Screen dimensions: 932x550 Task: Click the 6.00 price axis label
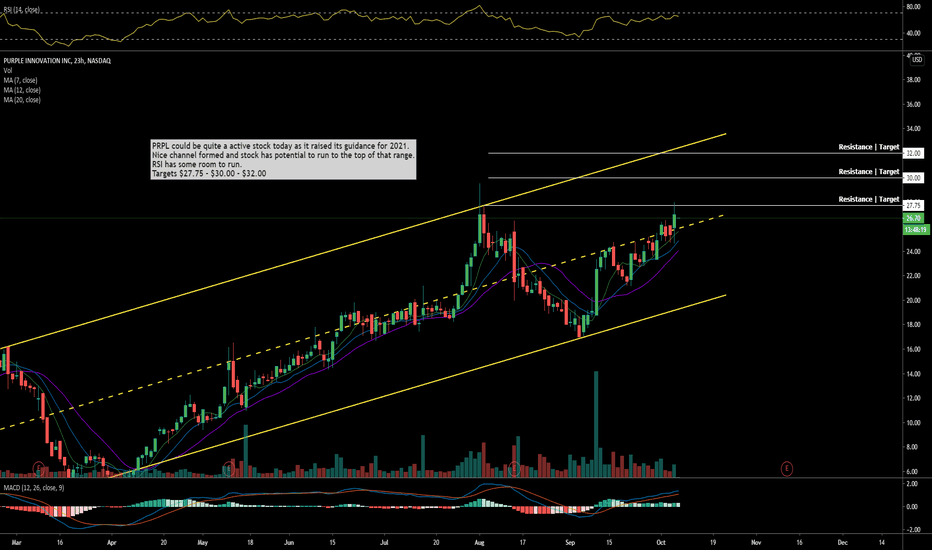click(x=914, y=472)
